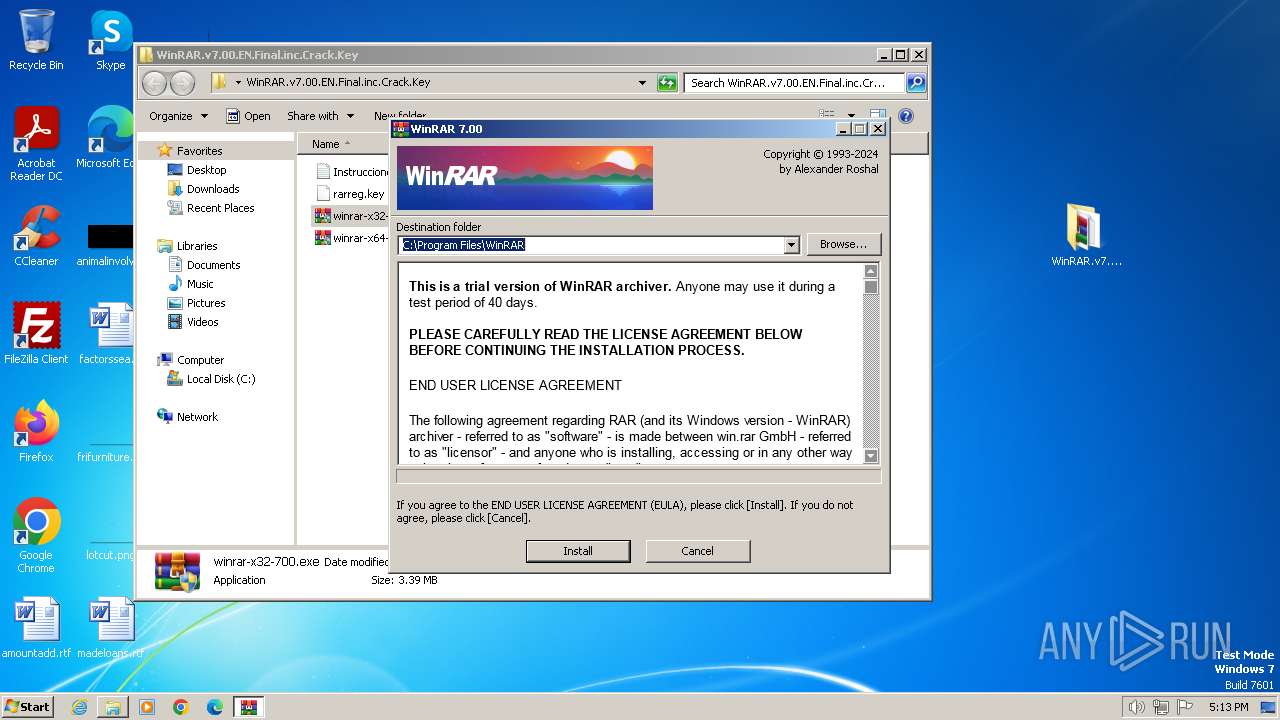Open the Share with dropdown
This screenshot has width=1280, height=720.
click(x=320, y=116)
